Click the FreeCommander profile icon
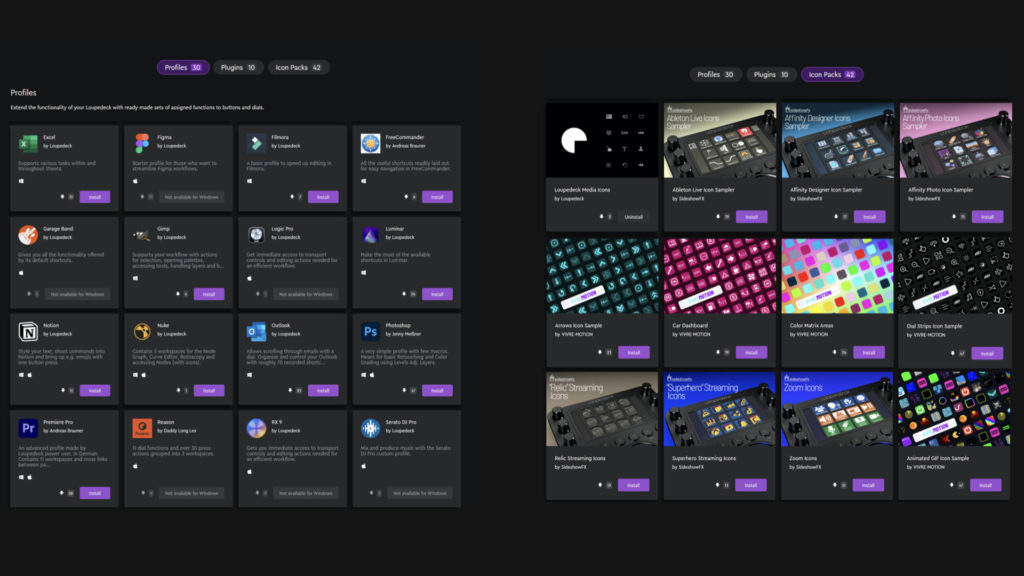 pyautogui.click(x=370, y=143)
